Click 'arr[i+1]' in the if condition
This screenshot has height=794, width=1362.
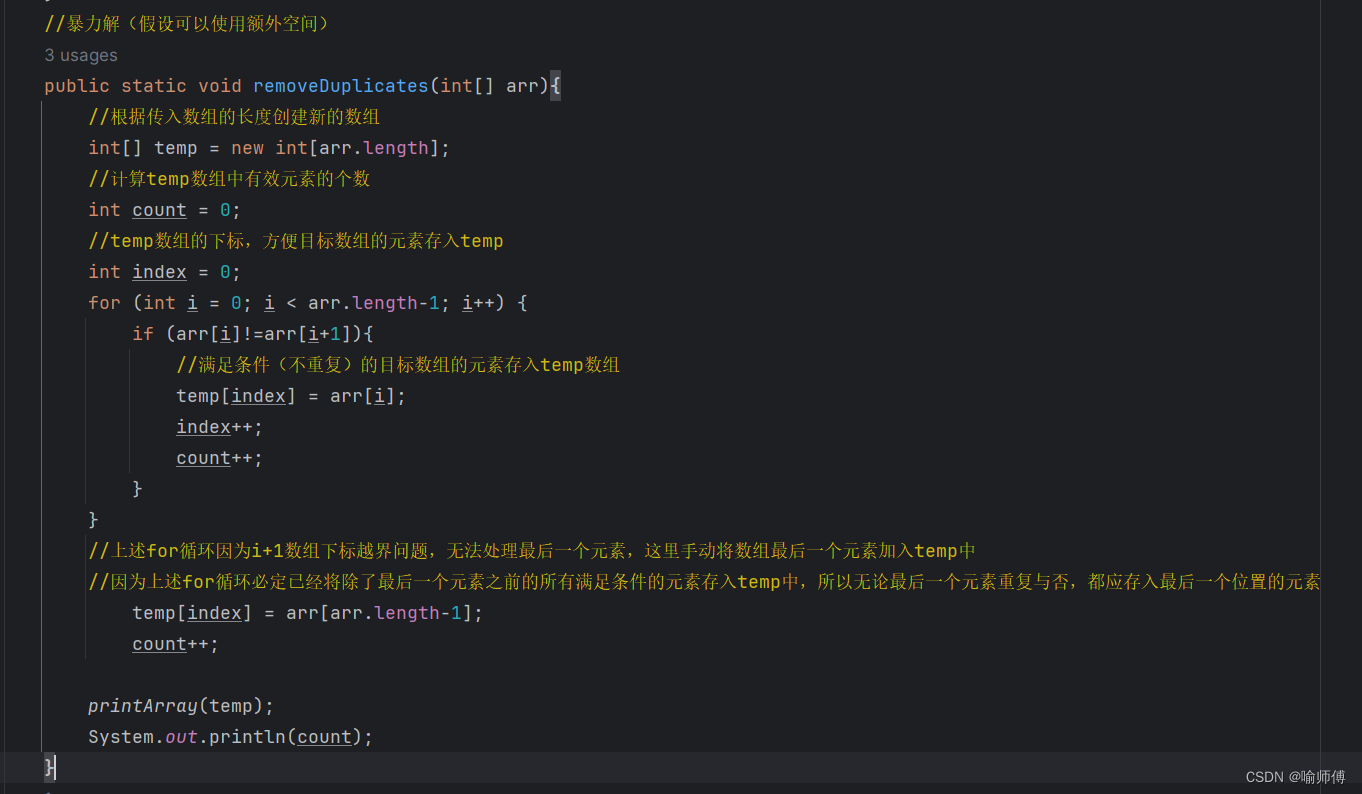[308, 334]
